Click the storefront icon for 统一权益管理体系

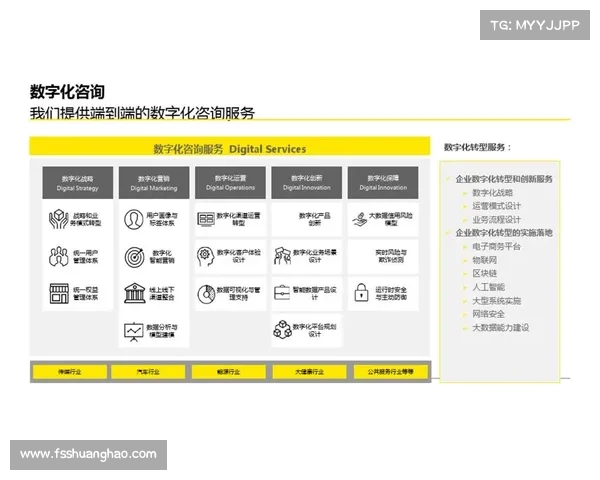point(59,293)
